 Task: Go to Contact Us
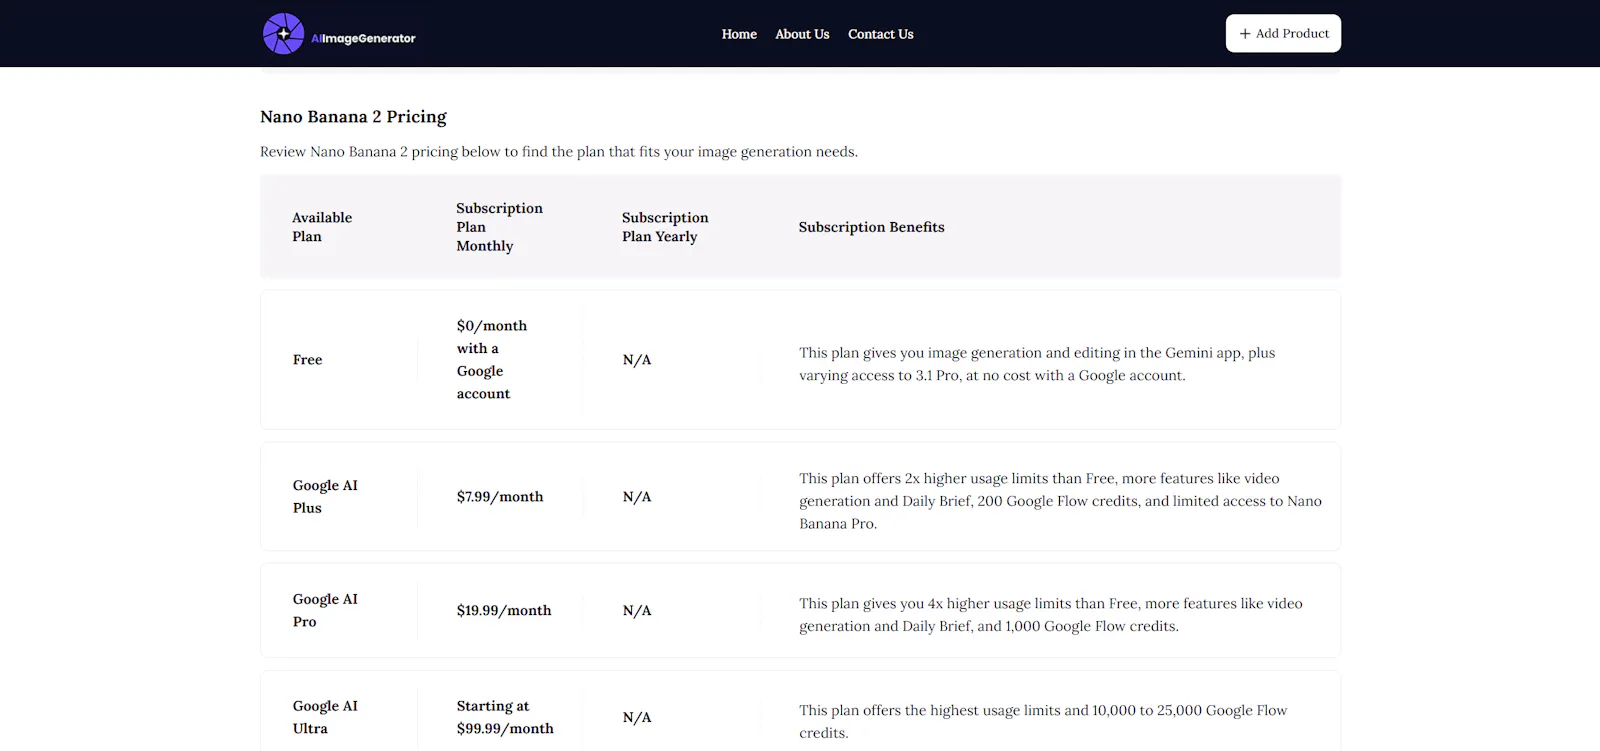881,34
